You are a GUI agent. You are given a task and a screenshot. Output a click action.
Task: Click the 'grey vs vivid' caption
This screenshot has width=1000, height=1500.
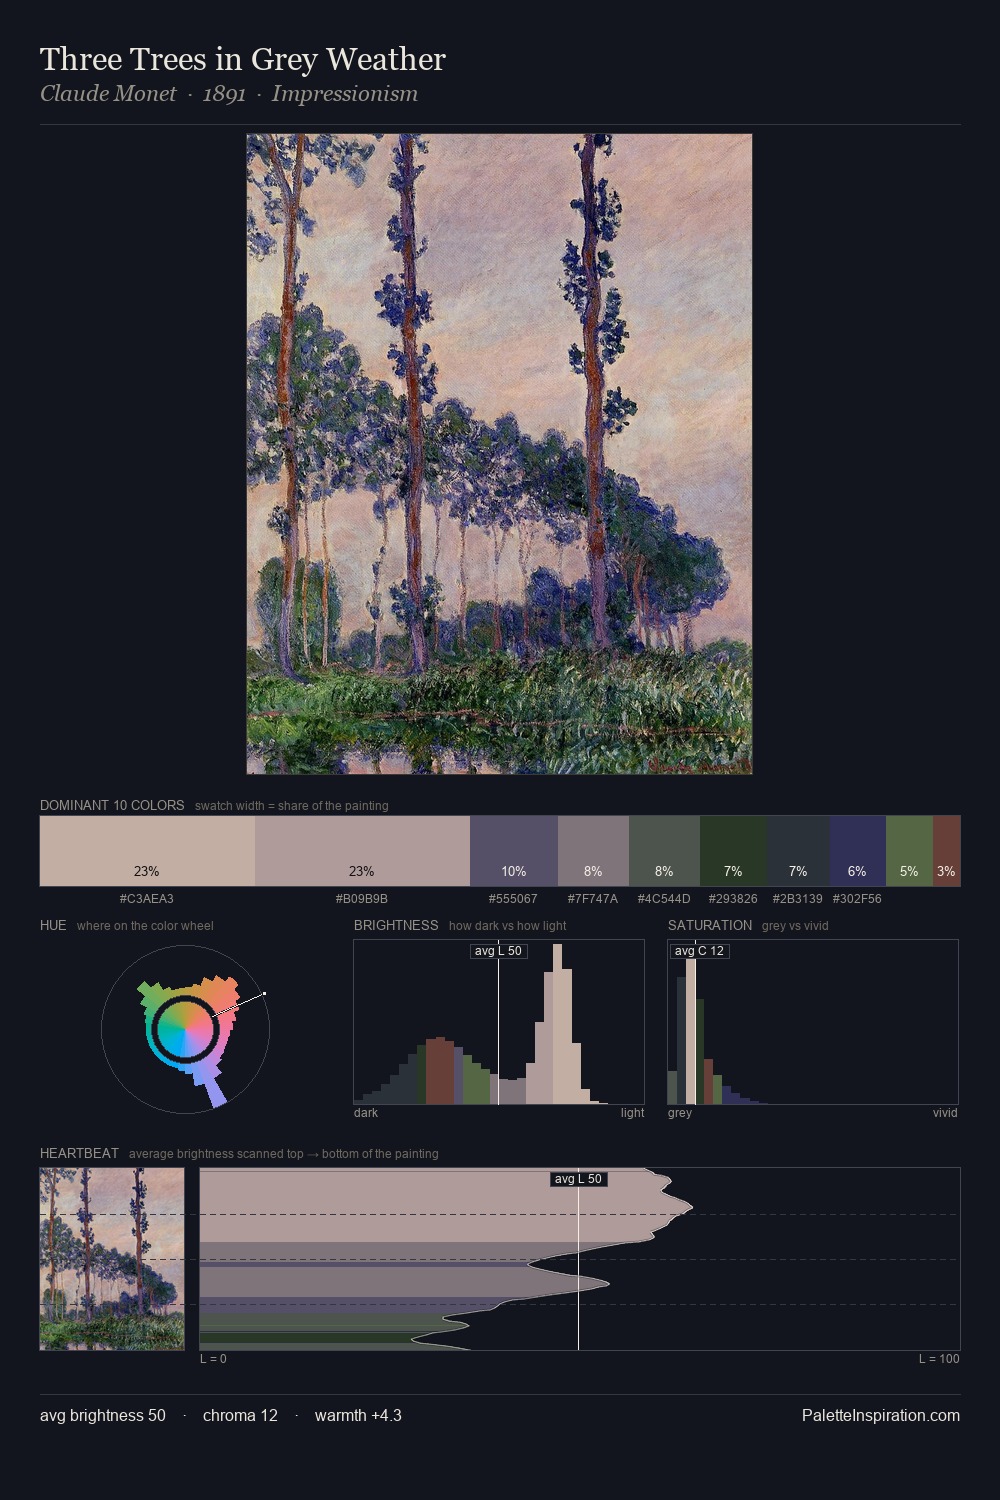795,926
